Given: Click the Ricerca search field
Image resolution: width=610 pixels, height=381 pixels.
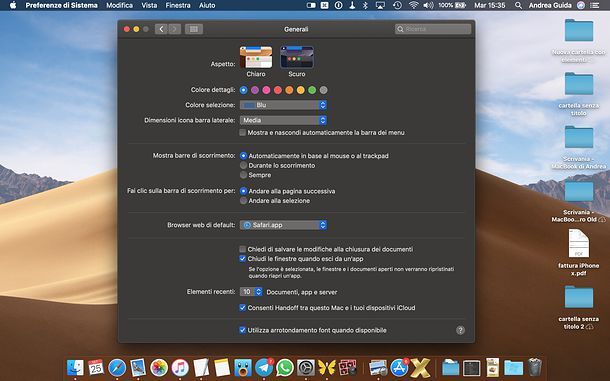Looking at the screenshot, I should tap(433, 29).
